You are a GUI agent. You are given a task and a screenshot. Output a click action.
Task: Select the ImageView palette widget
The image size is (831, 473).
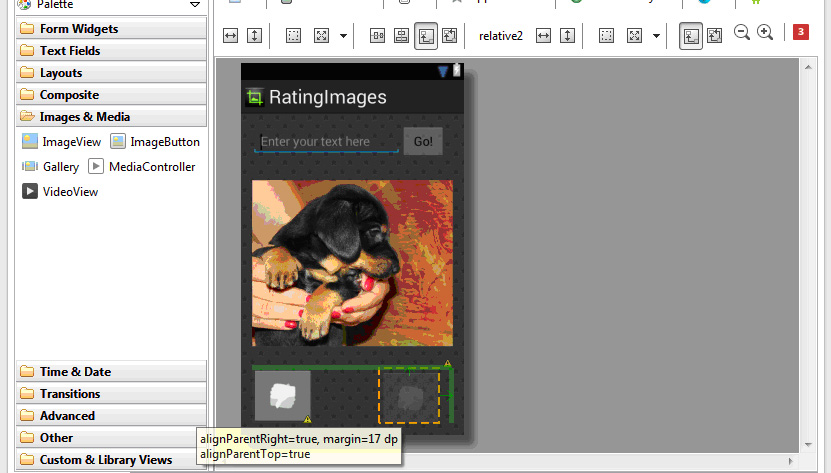click(x=61, y=142)
